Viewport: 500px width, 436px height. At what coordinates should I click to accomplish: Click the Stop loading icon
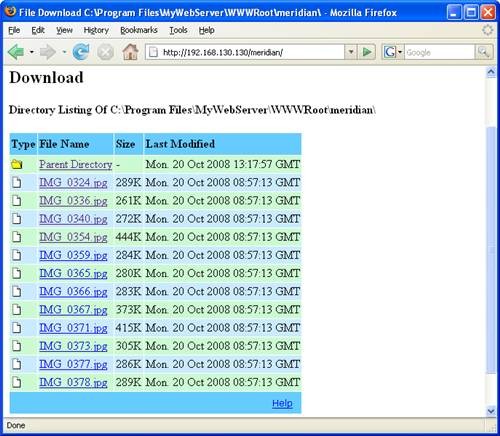tap(105, 52)
